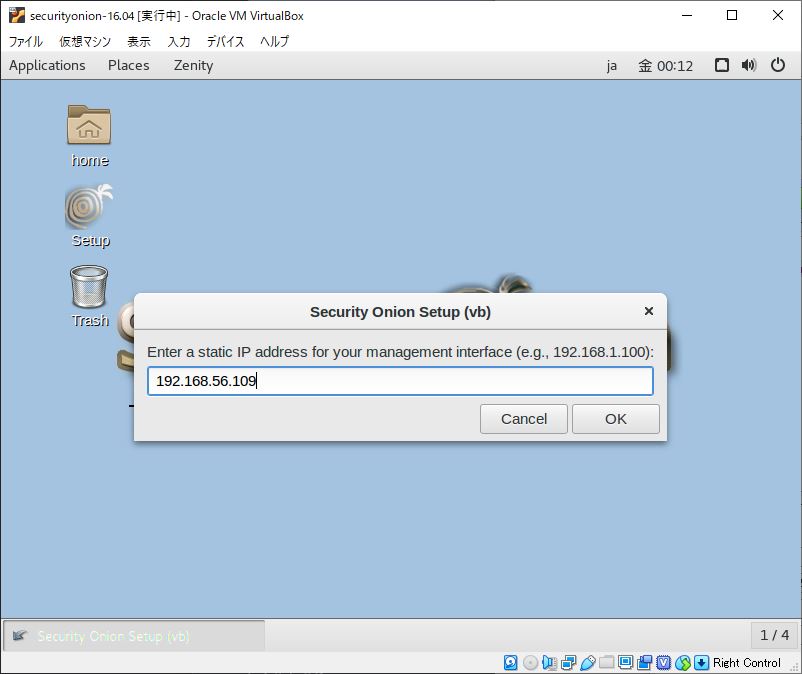Open the power menu icon

click(x=778, y=65)
